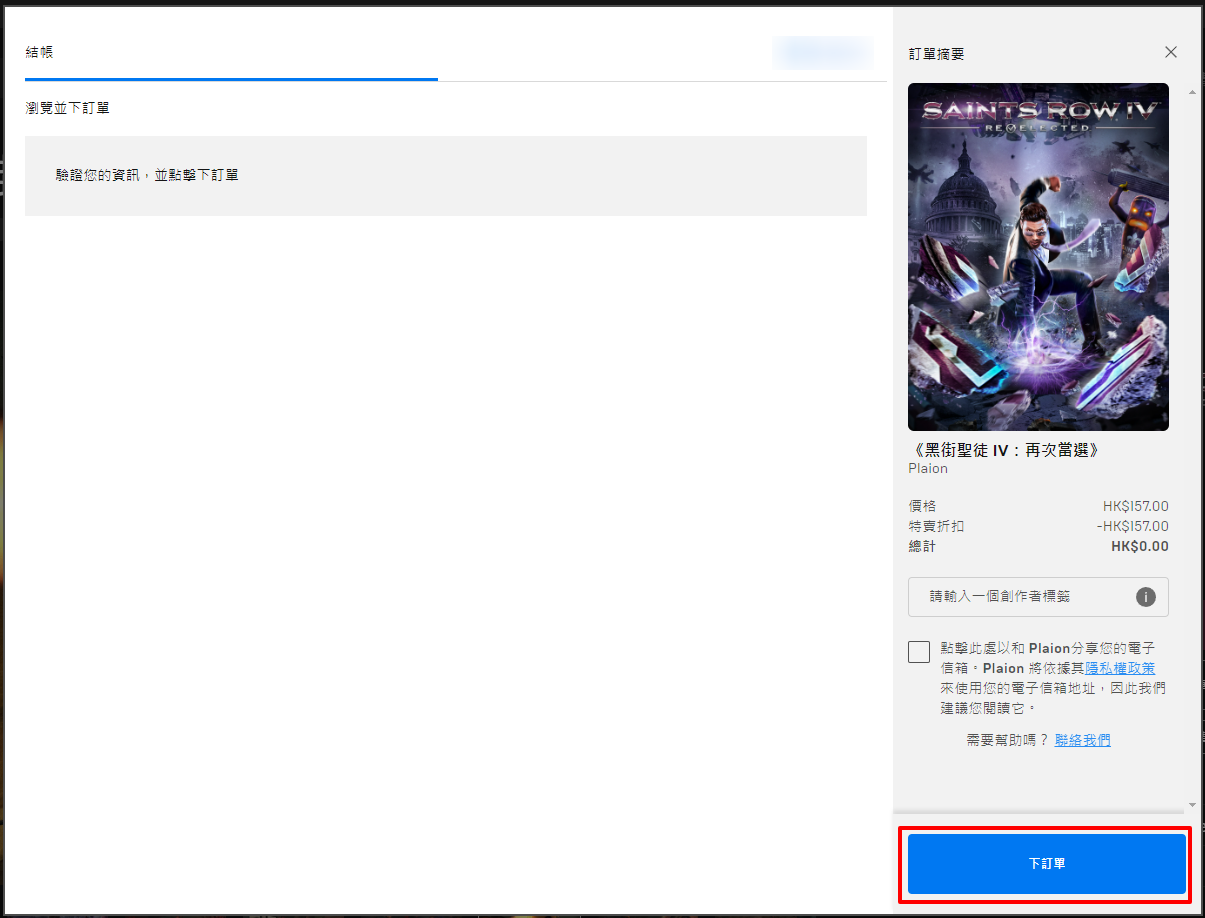Viewport: 1205px width, 918px height.
Task: Open the 聯絡我們 help link
Action: pyautogui.click(x=1082, y=740)
